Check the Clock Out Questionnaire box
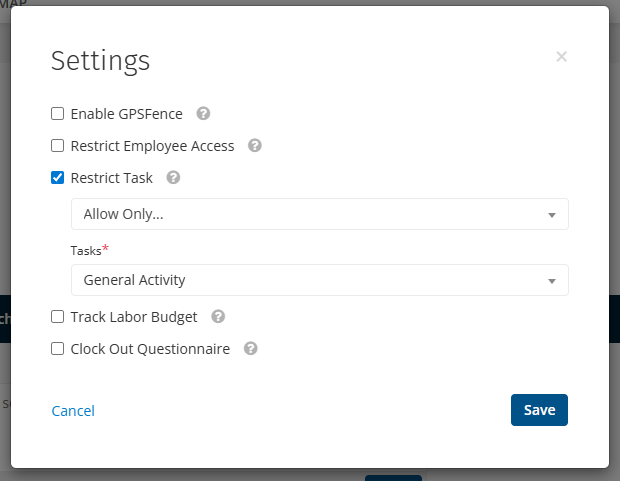620x481 pixels. [x=58, y=349]
